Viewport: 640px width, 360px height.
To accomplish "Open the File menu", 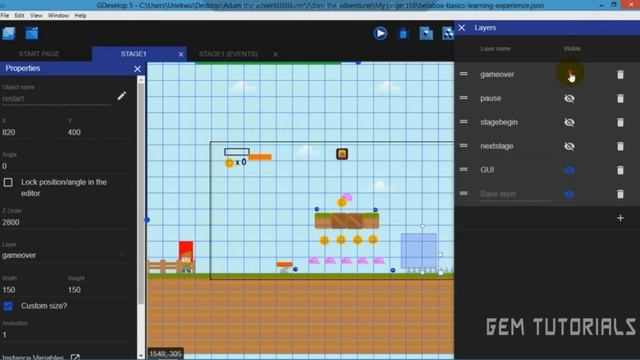I will 5,16.
